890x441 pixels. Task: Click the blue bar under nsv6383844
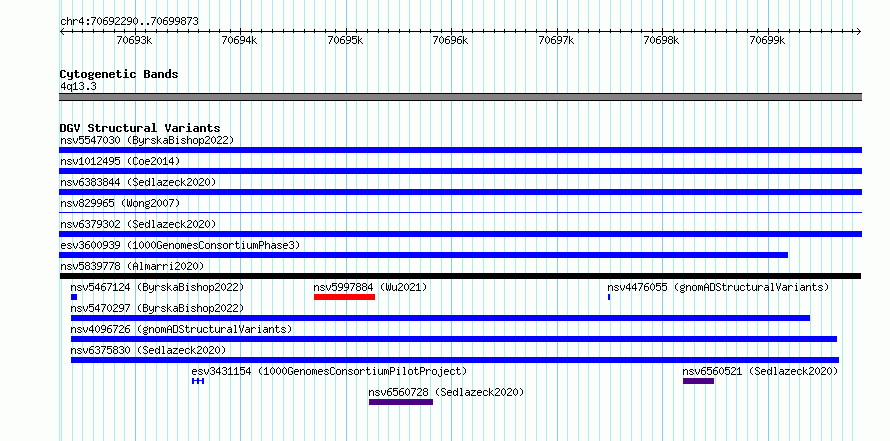[x=460, y=192]
